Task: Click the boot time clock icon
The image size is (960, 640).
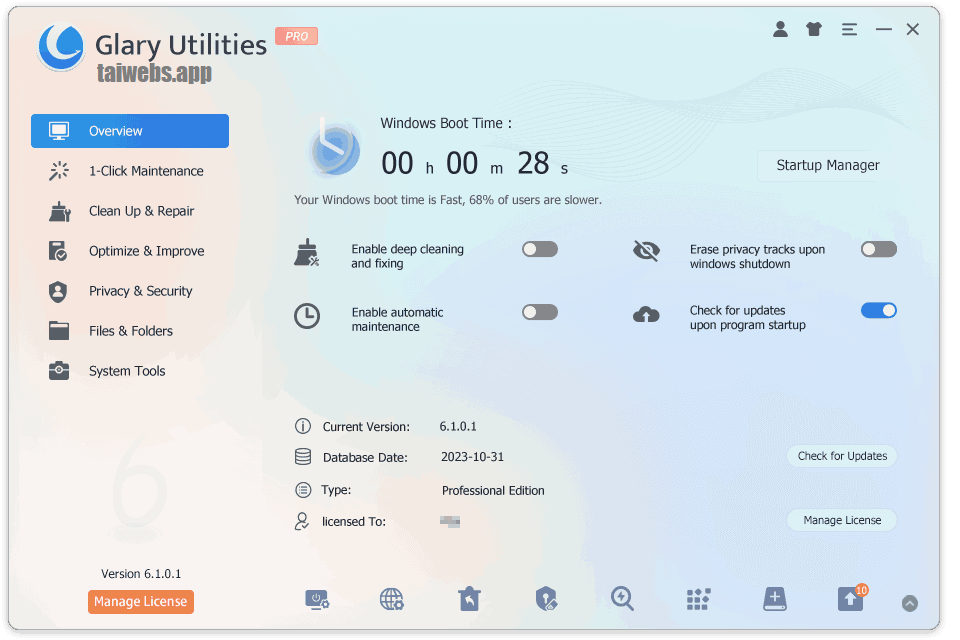Action: (x=334, y=149)
